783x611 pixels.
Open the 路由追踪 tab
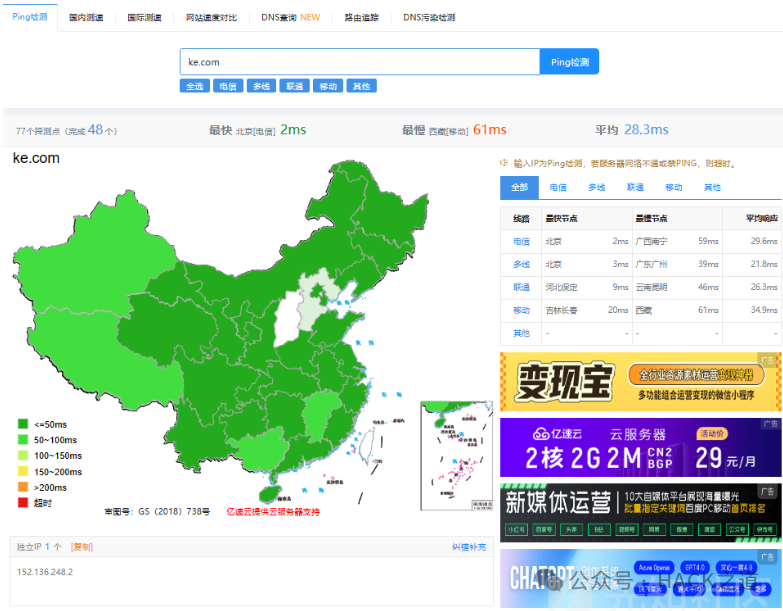(362, 17)
